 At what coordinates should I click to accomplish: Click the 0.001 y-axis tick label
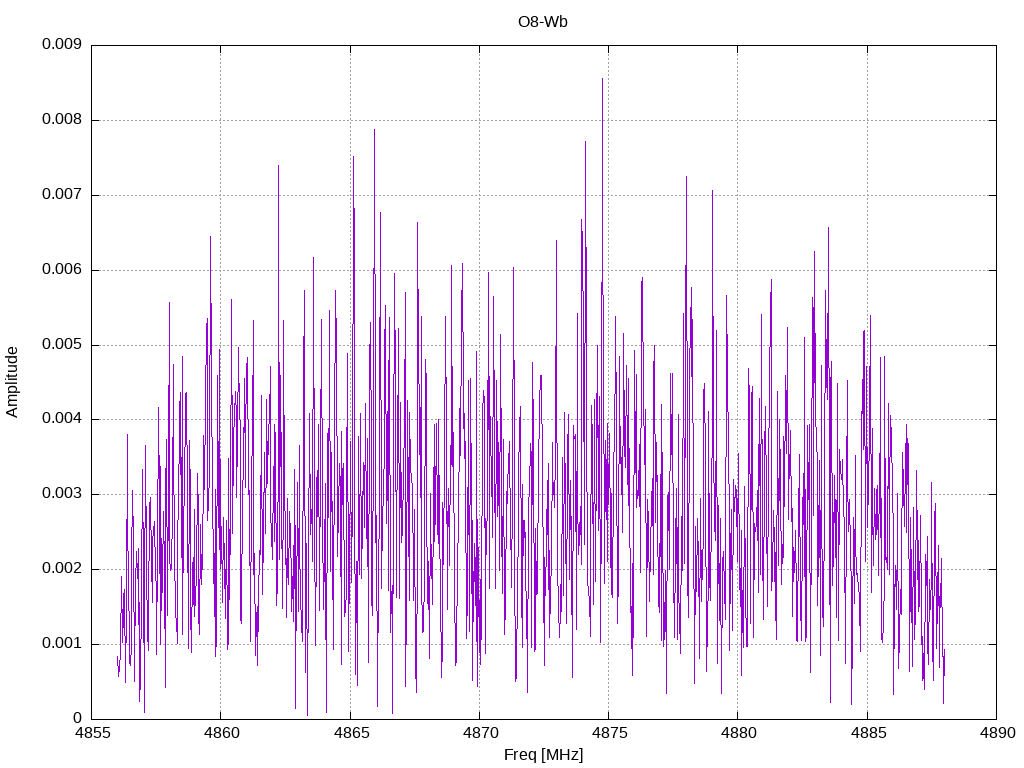[62, 644]
